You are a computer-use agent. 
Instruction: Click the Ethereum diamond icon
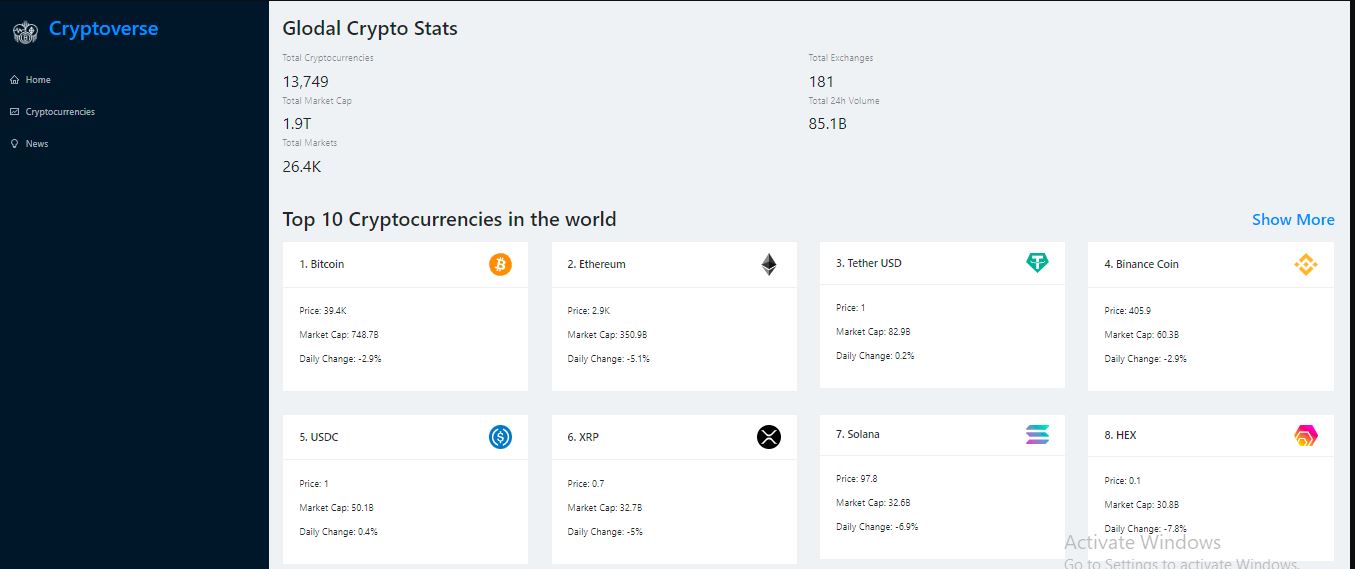tap(768, 264)
